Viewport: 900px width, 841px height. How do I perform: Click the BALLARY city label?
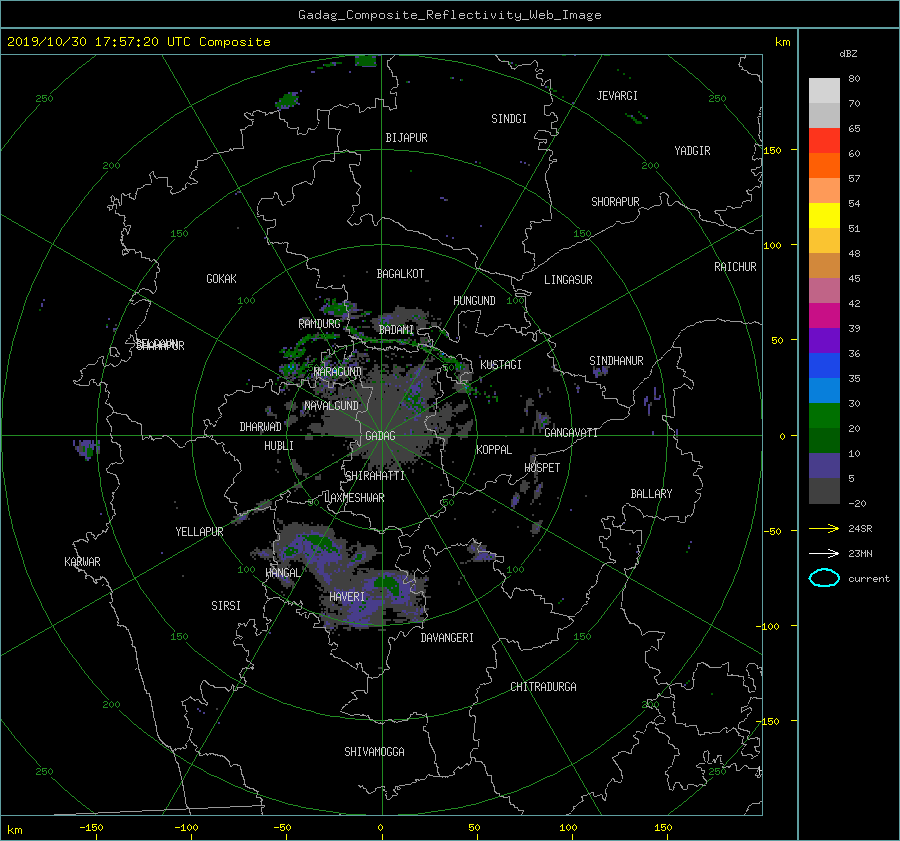(651, 494)
